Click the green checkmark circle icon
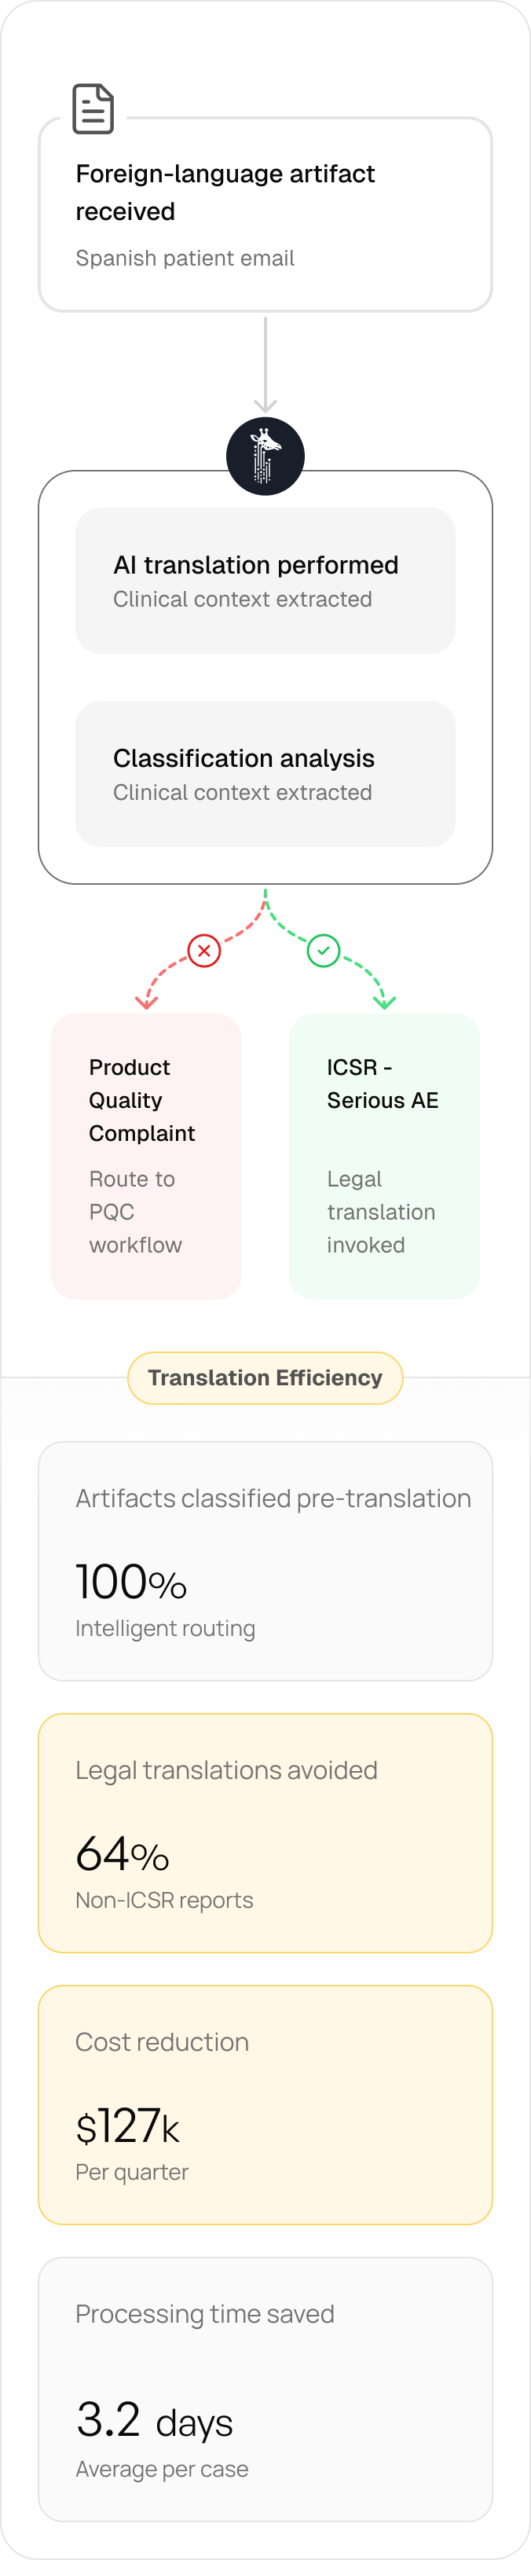This screenshot has width=531, height=2560. click(323, 950)
